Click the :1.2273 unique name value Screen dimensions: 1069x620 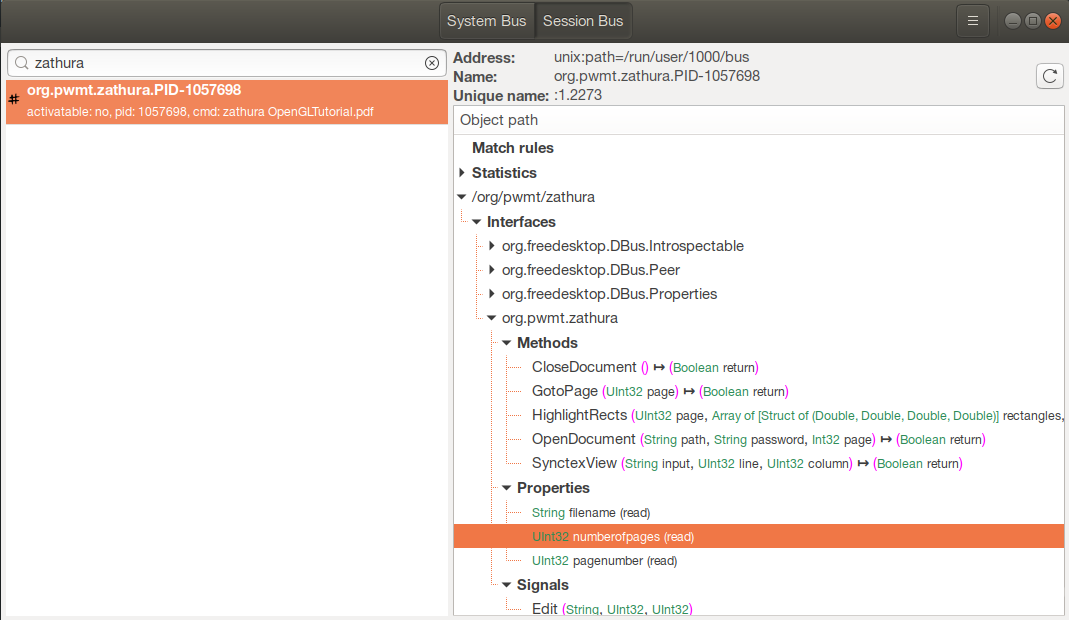[577, 95]
